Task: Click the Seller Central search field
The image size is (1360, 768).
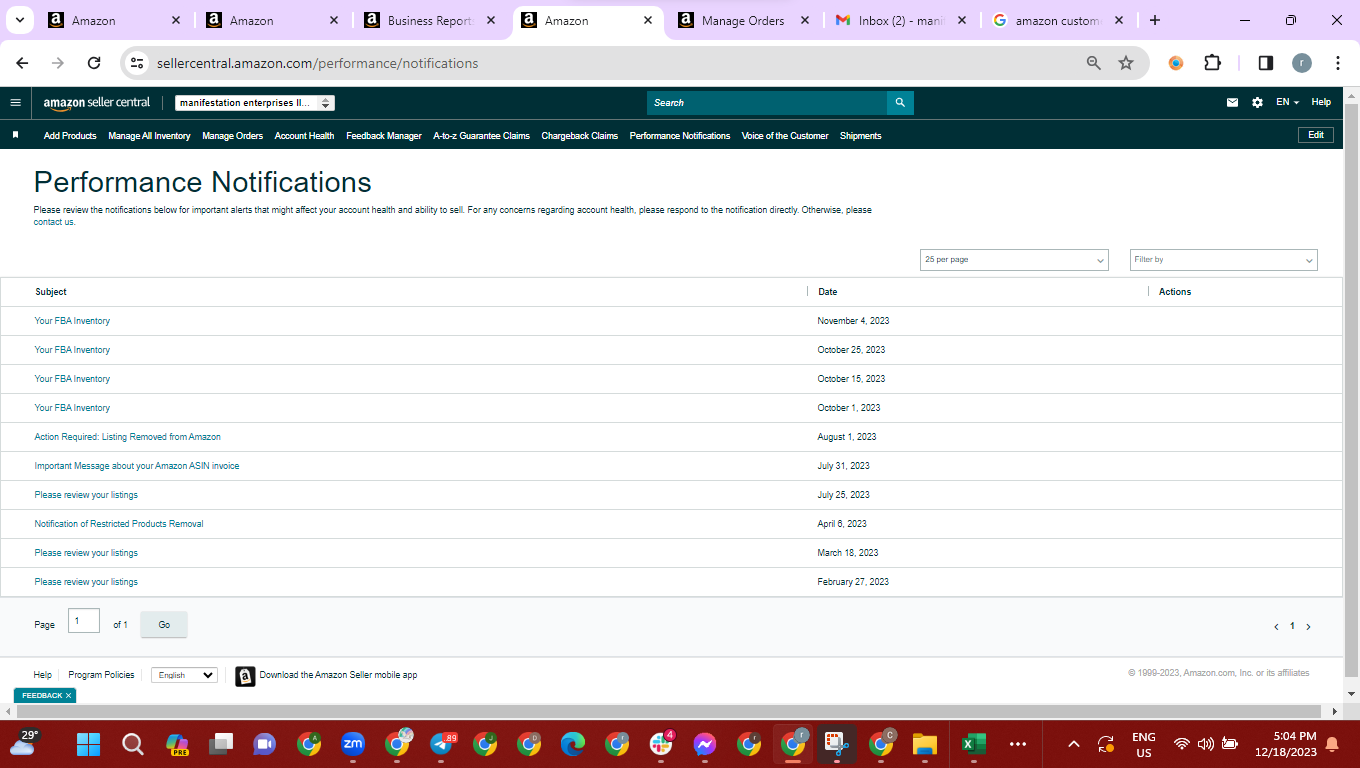Action: tap(767, 103)
